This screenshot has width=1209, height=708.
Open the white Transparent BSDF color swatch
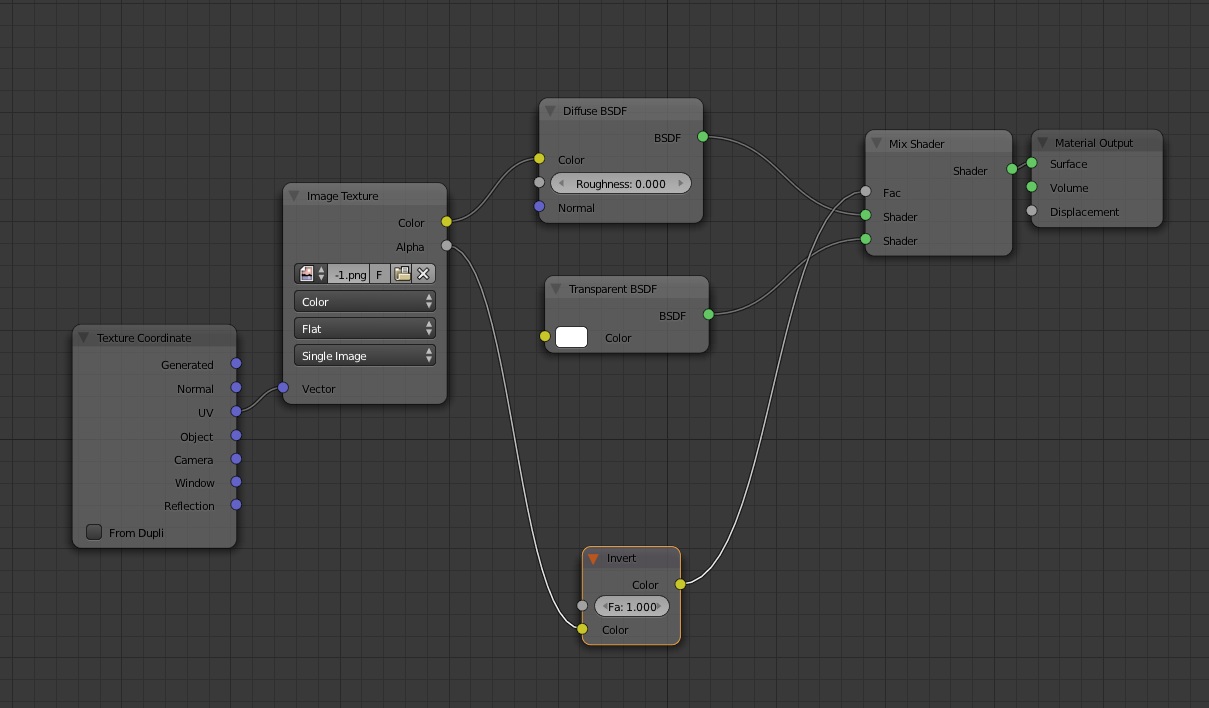click(571, 337)
